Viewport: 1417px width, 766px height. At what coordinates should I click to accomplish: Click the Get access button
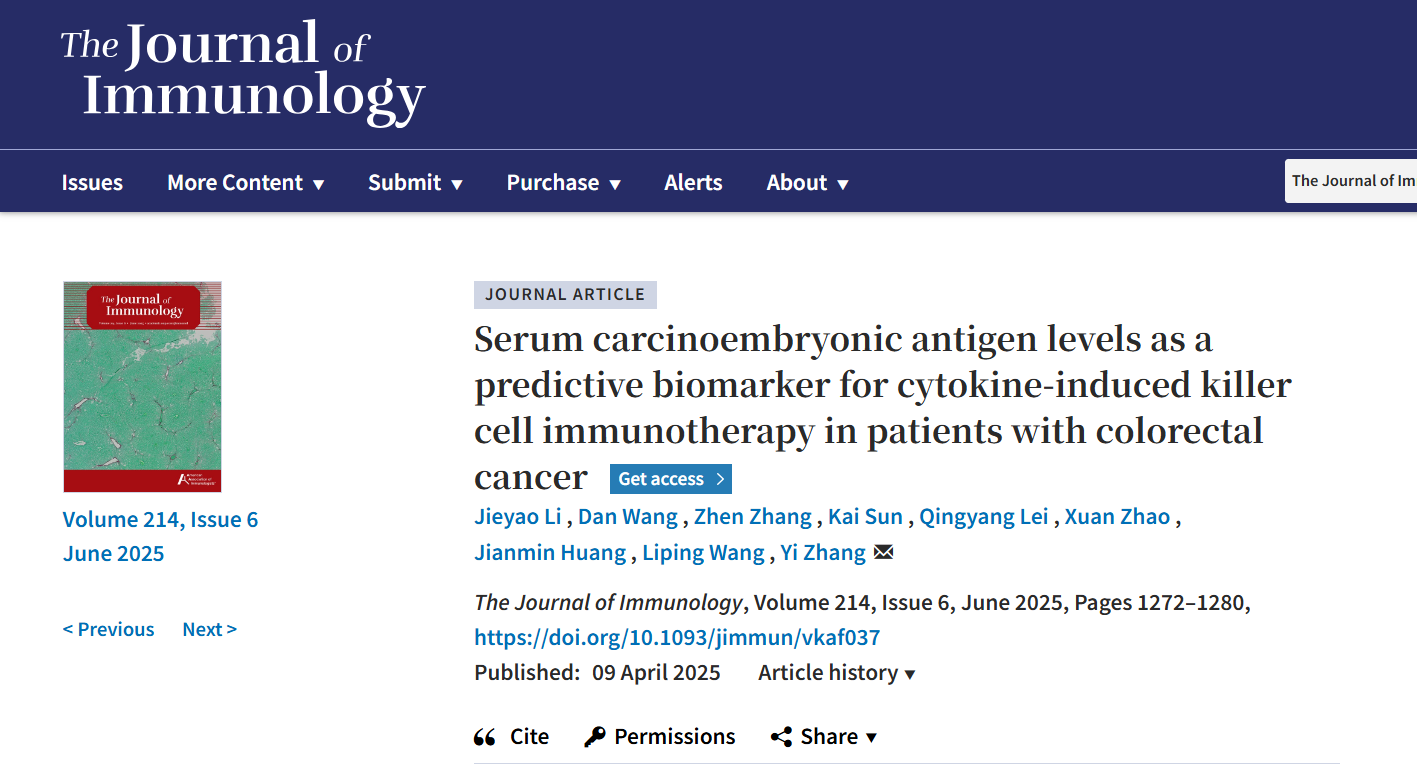[x=671, y=479]
